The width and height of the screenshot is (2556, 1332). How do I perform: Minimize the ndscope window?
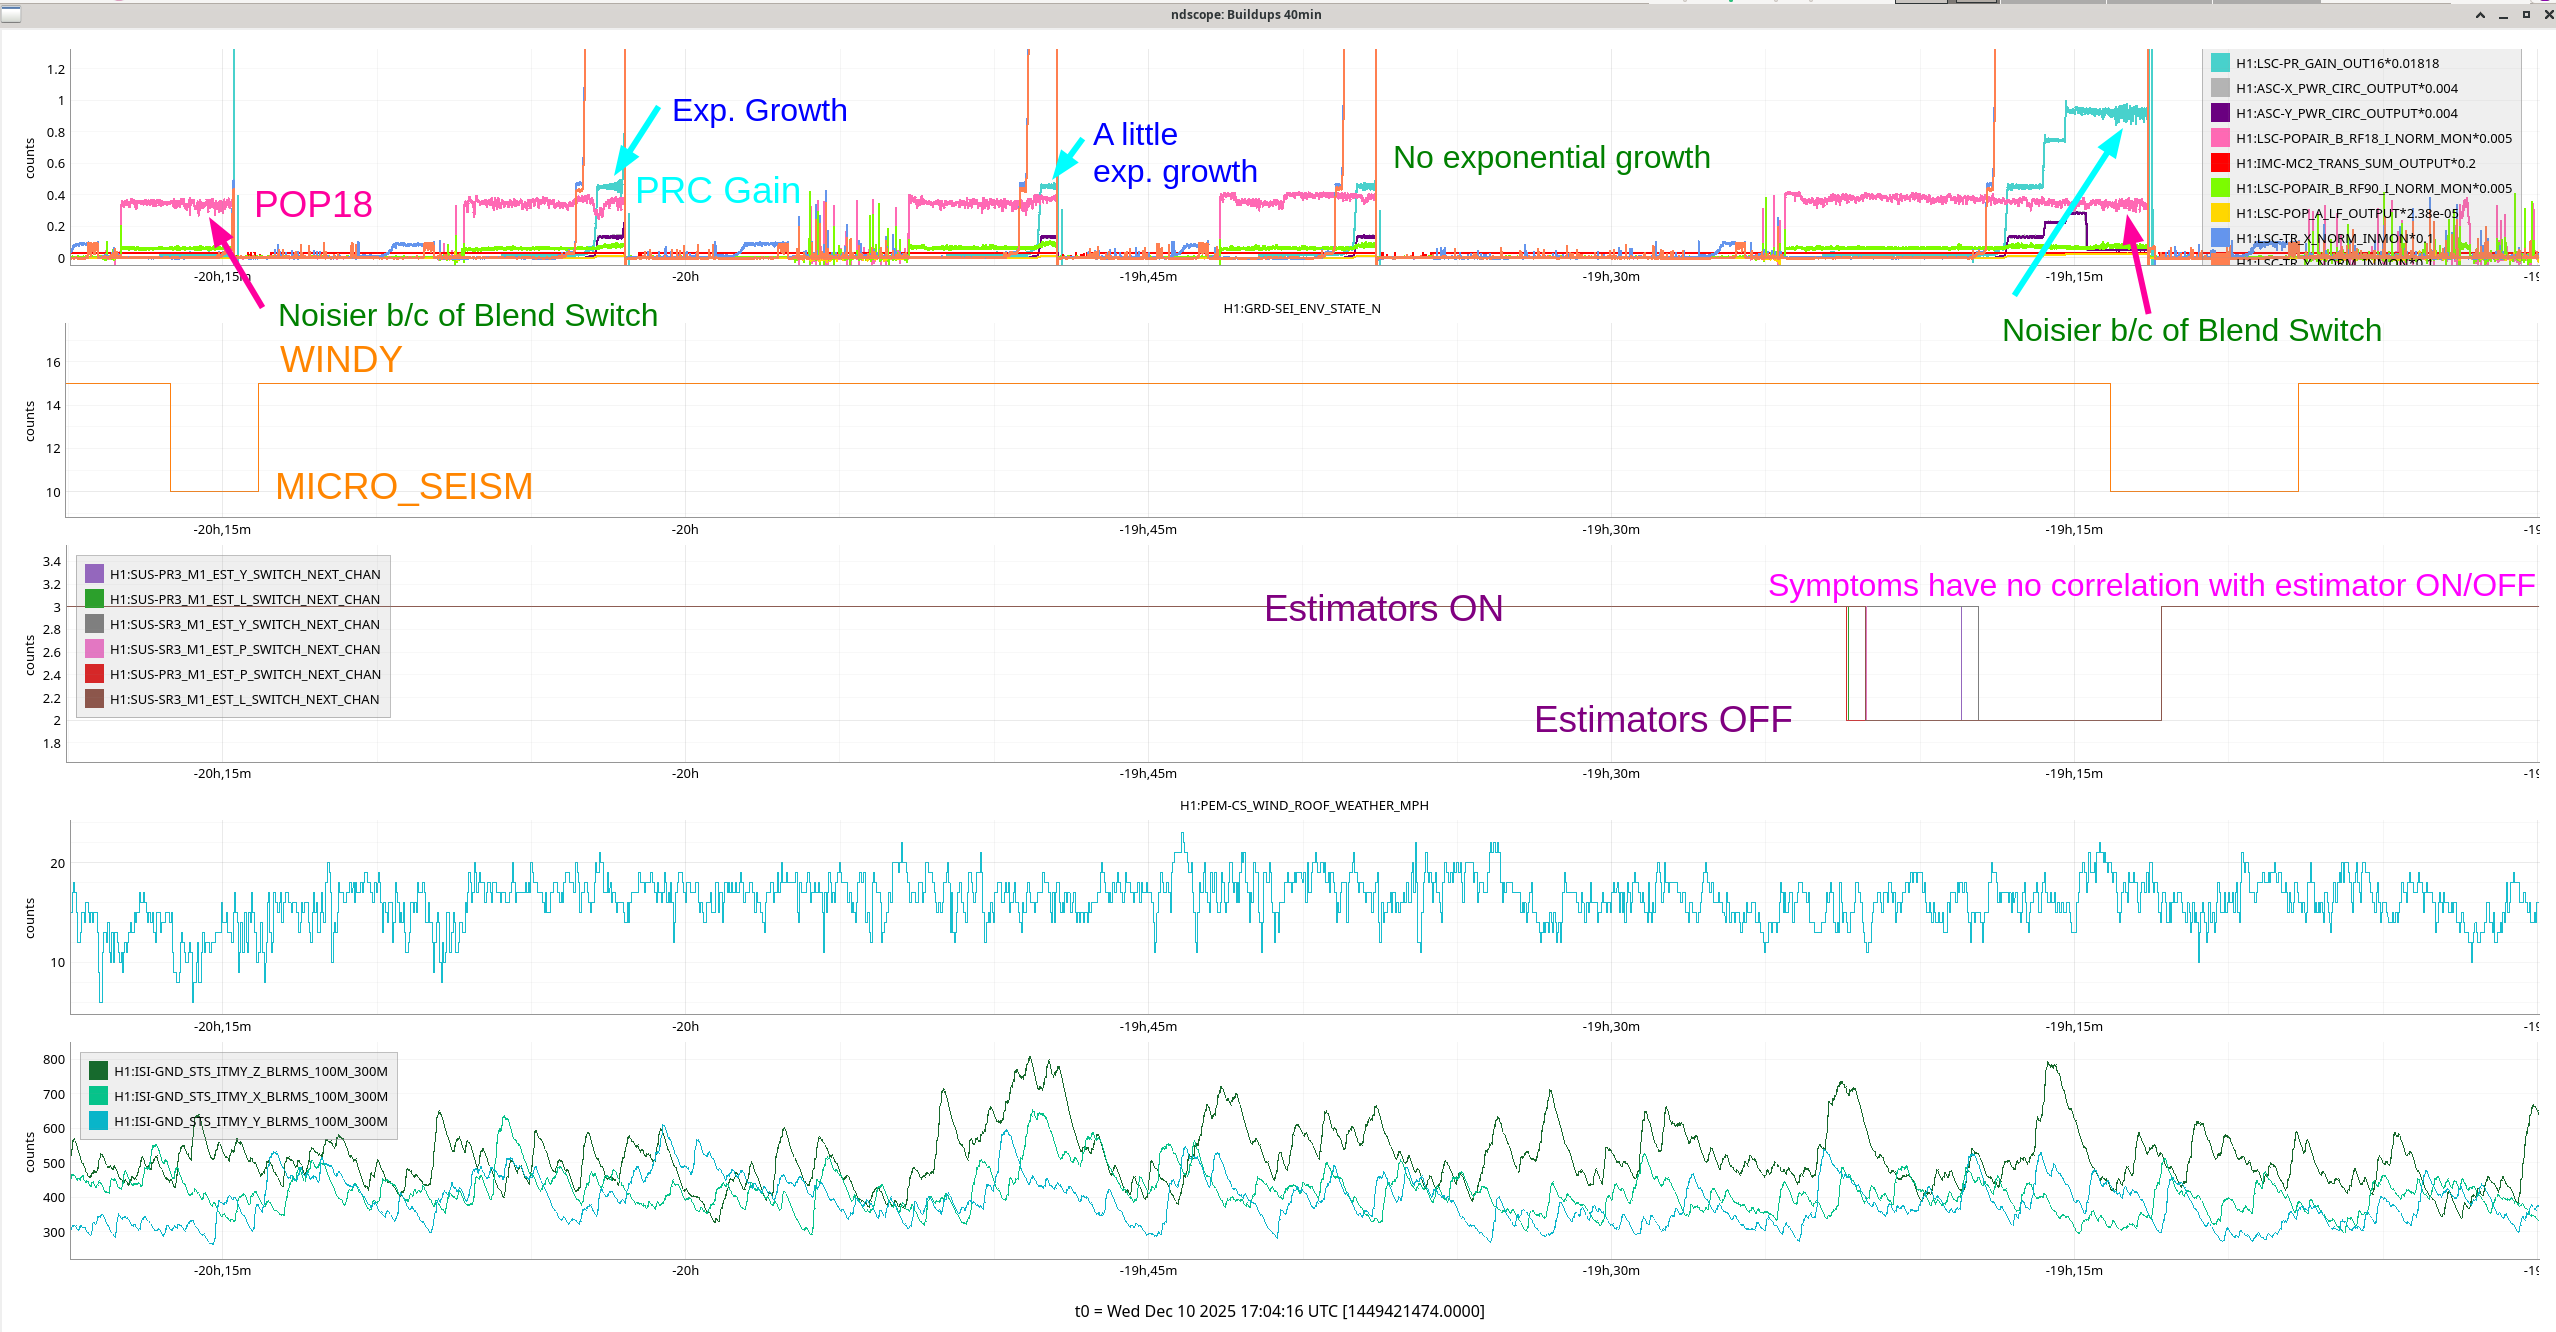pos(2503,15)
